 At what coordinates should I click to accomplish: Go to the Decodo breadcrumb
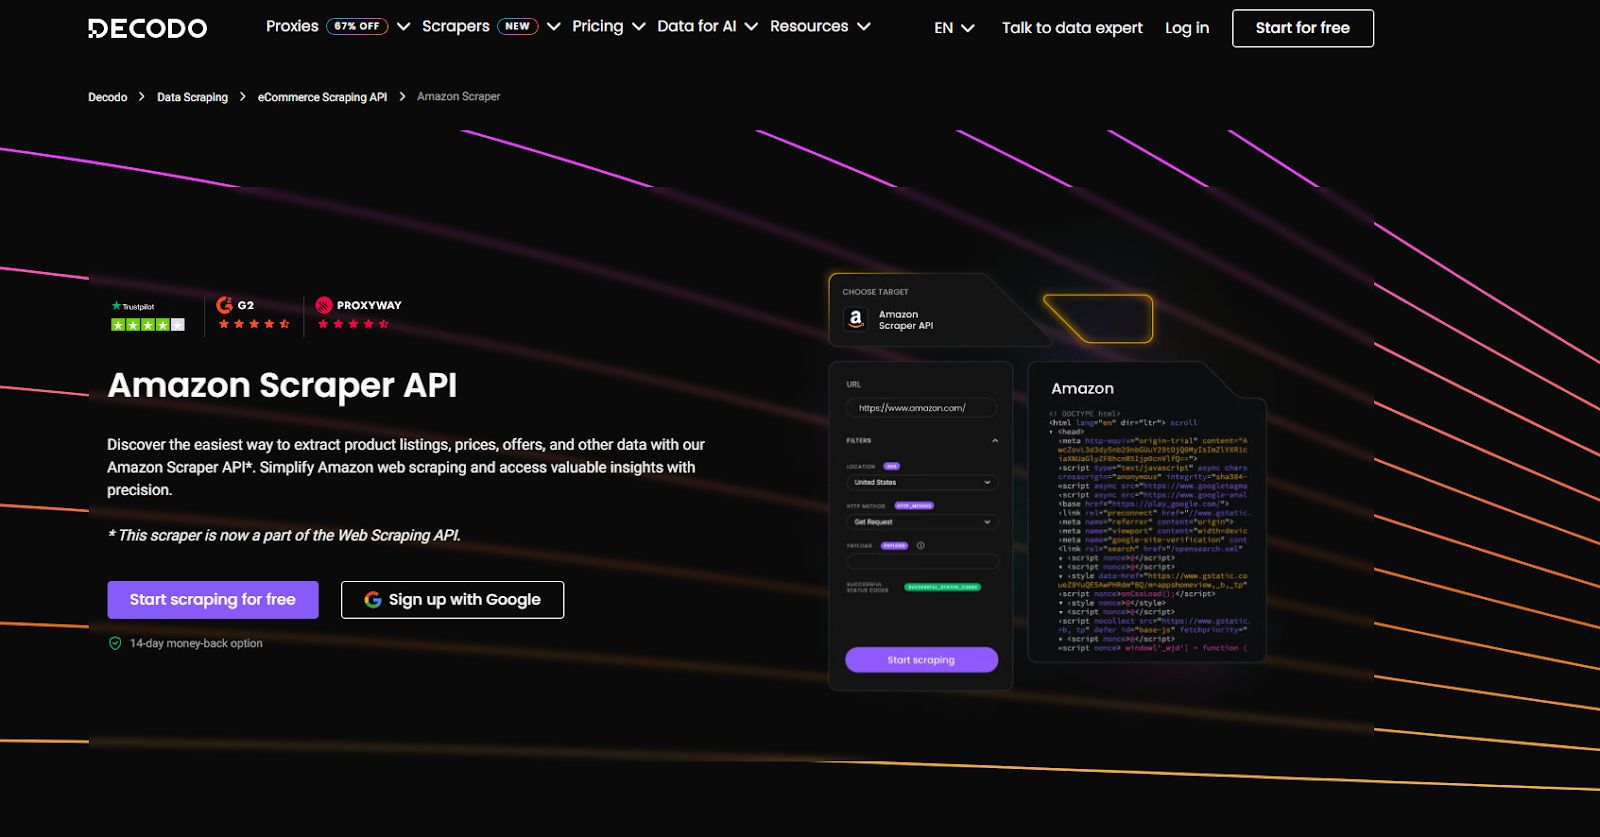coord(107,97)
